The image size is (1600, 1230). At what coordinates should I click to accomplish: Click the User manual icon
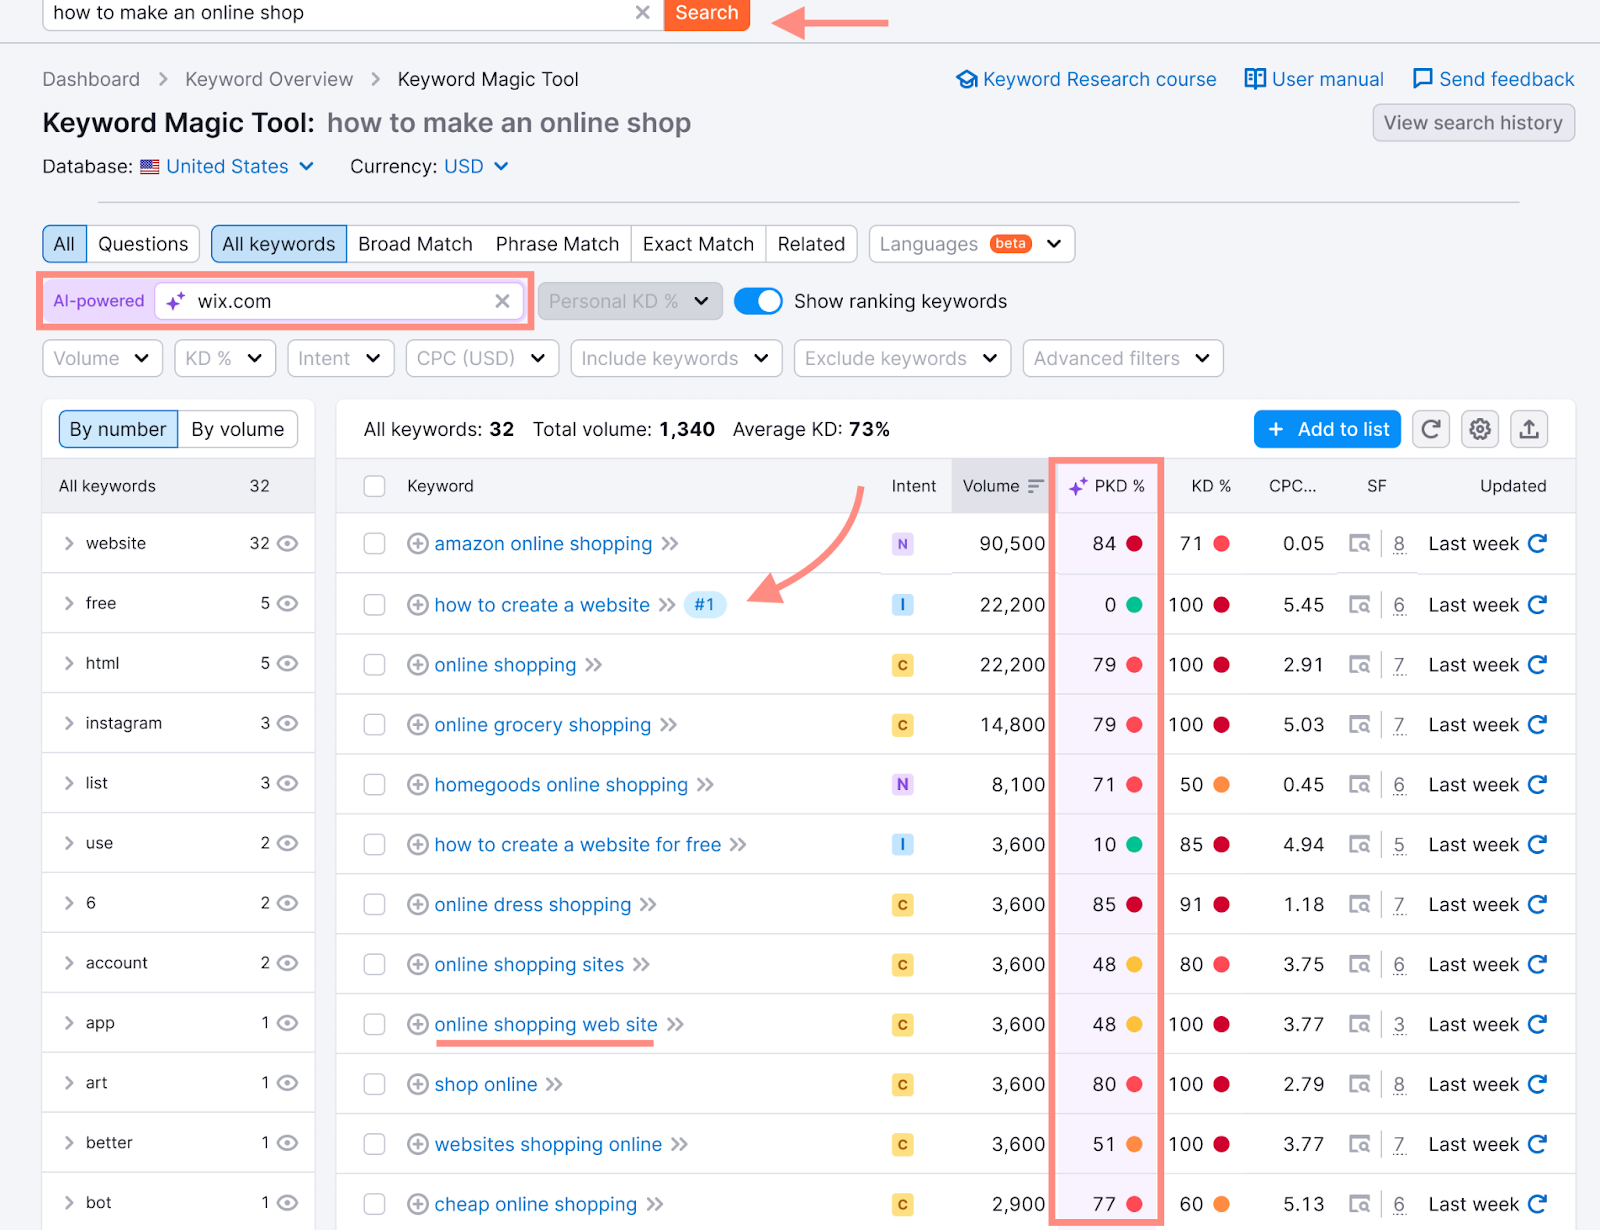click(x=1254, y=78)
